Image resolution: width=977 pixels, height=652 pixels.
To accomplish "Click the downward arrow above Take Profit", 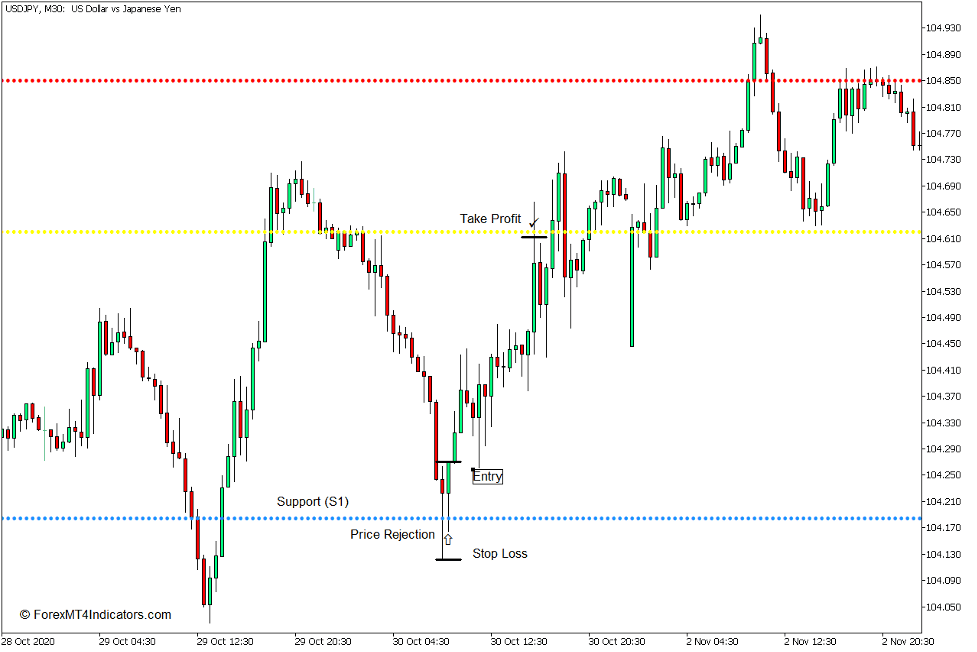I will 533,223.
